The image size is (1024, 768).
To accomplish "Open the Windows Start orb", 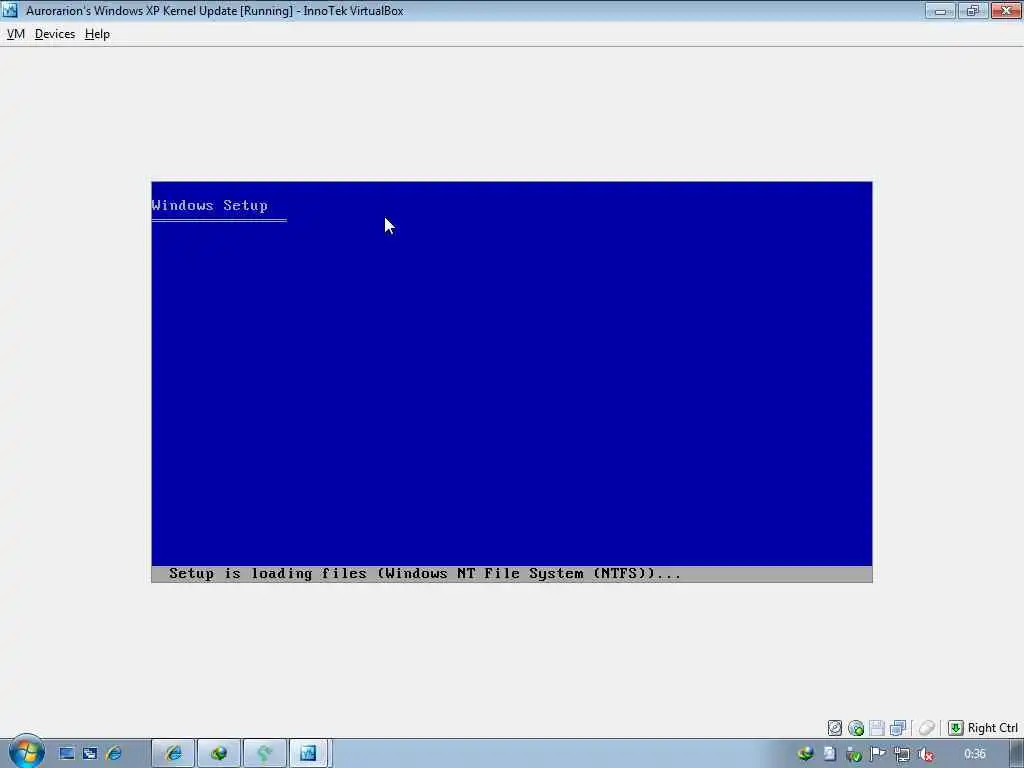I will tap(26, 752).
